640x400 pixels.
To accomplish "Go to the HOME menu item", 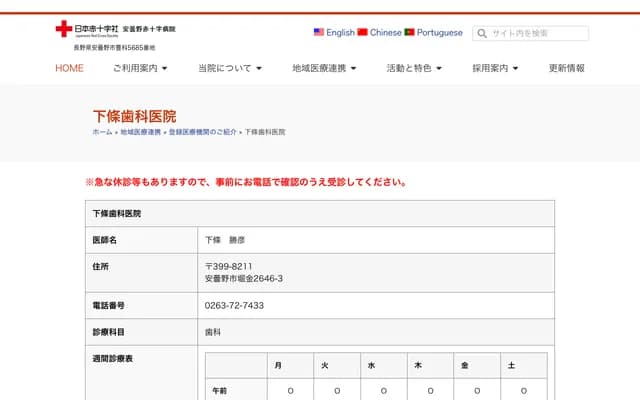I will click(69, 68).
